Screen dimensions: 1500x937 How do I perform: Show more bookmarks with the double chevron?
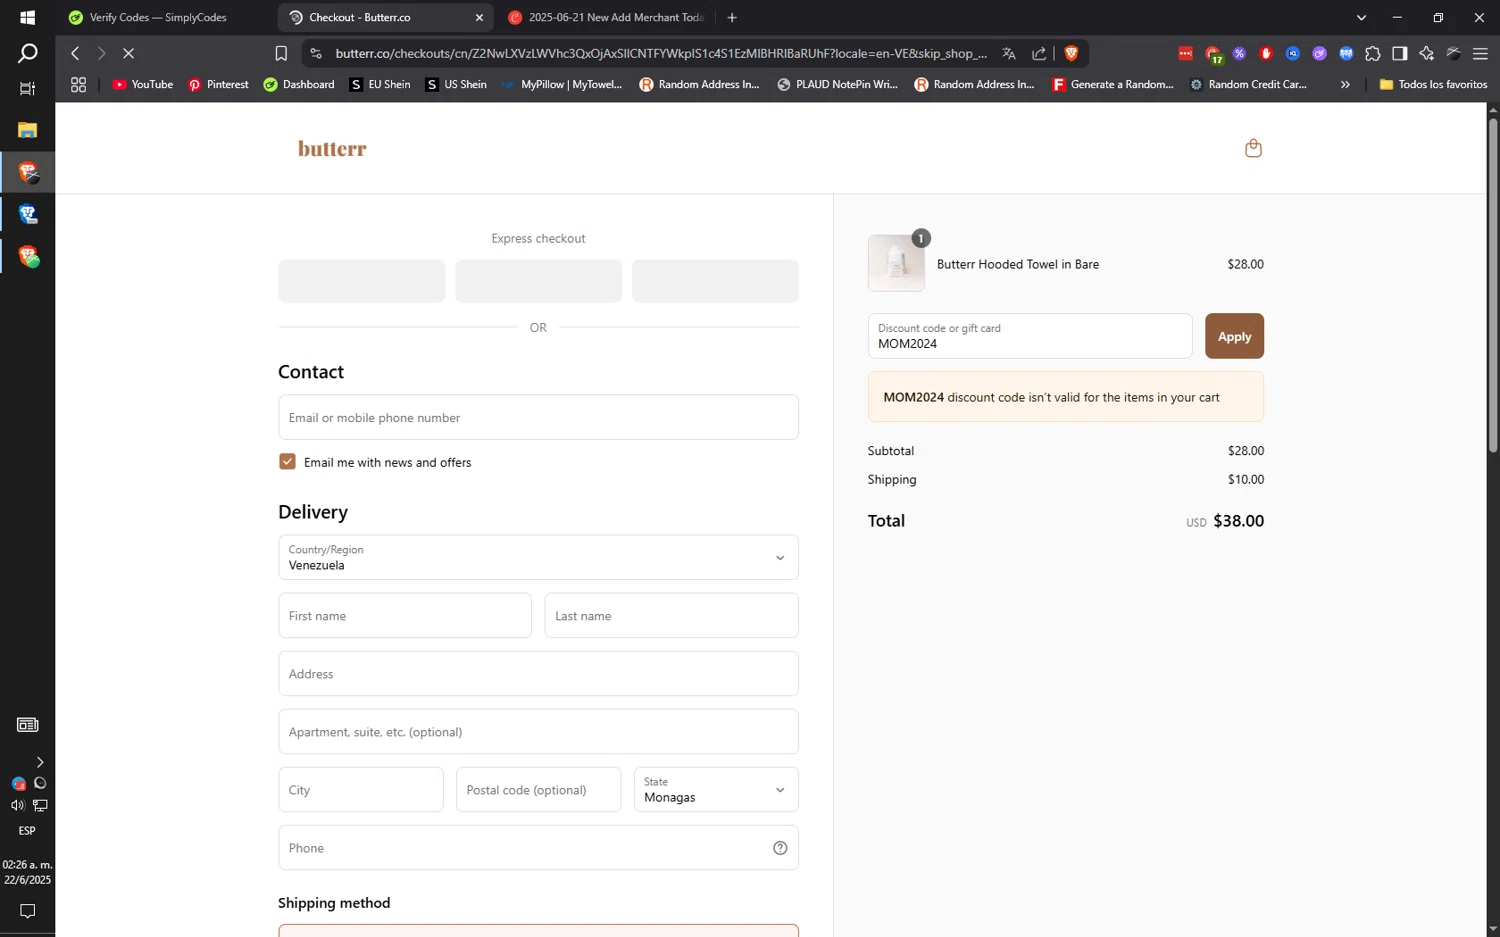click(1345, 85)
